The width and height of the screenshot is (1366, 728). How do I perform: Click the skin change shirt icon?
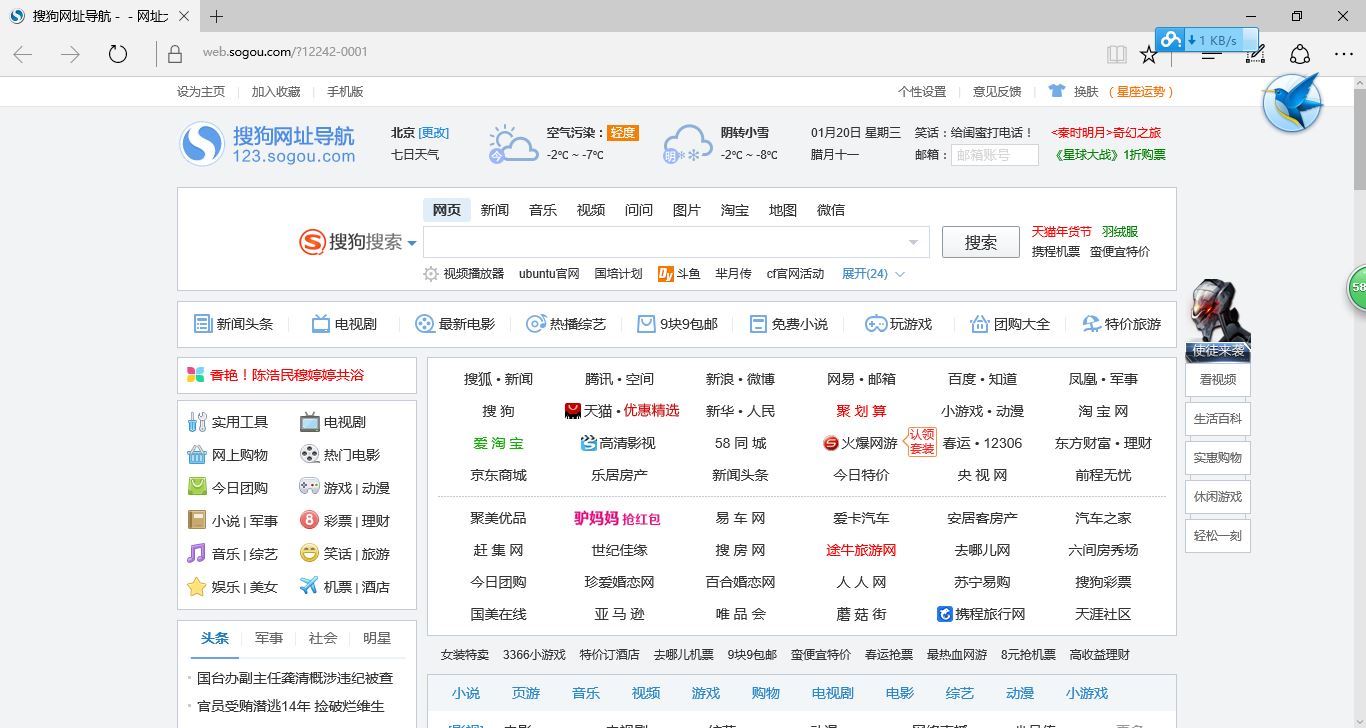tap(1057, 91)
